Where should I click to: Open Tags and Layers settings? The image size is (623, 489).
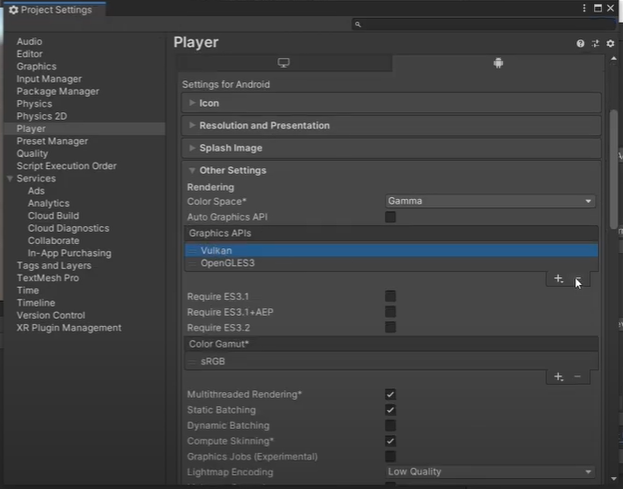click(x=54, y=266)
